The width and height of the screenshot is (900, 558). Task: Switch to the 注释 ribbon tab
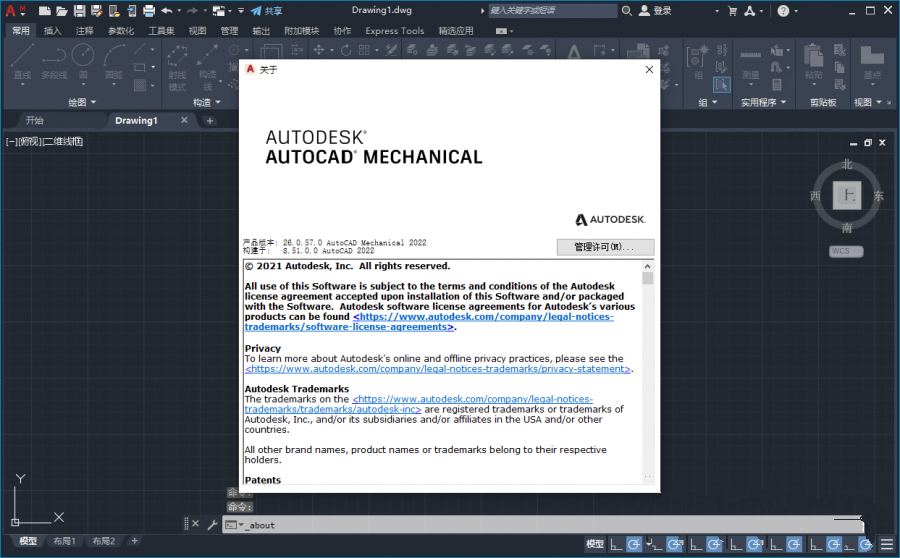pyautogui.click(x=84, y=31)
